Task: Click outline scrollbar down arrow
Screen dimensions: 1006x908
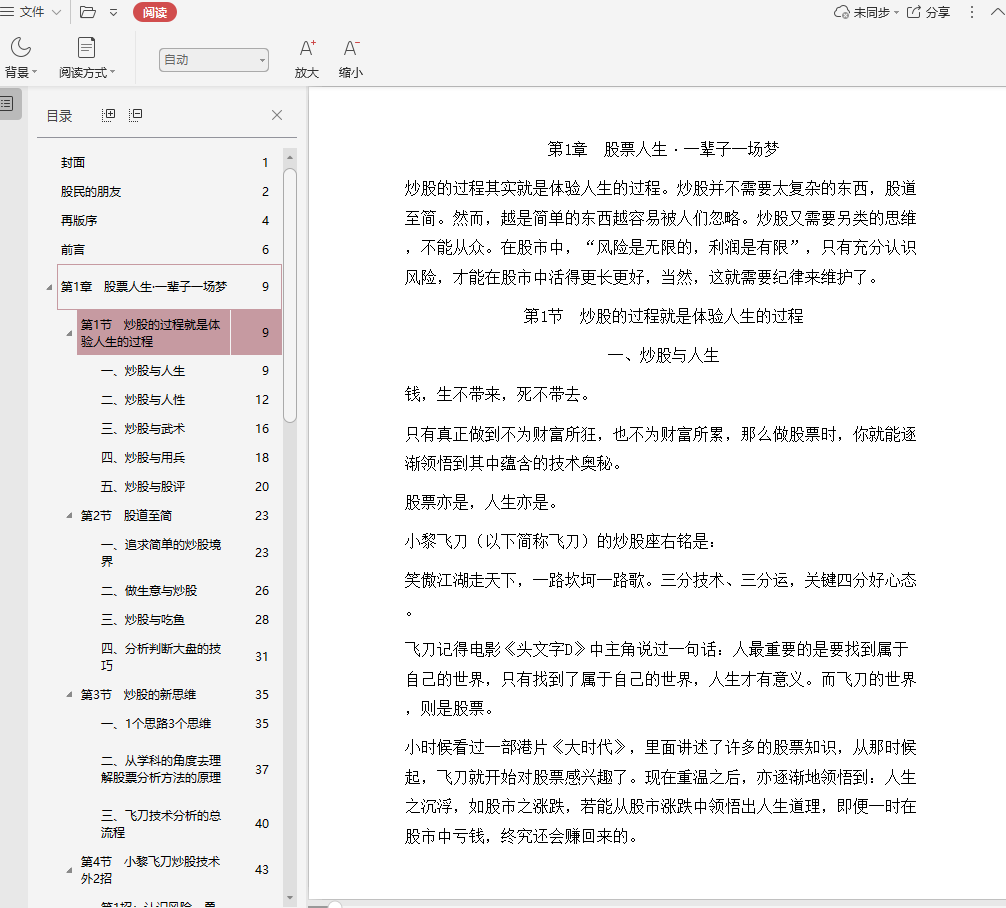Action: (x=290, y=898)
